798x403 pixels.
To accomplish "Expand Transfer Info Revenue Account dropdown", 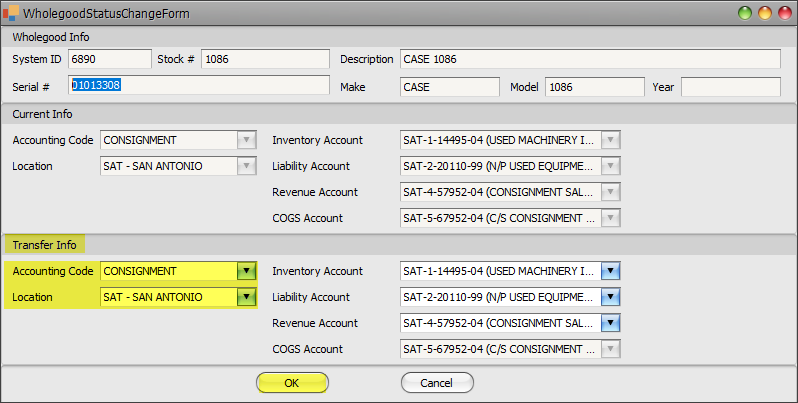I will (610, 323).
